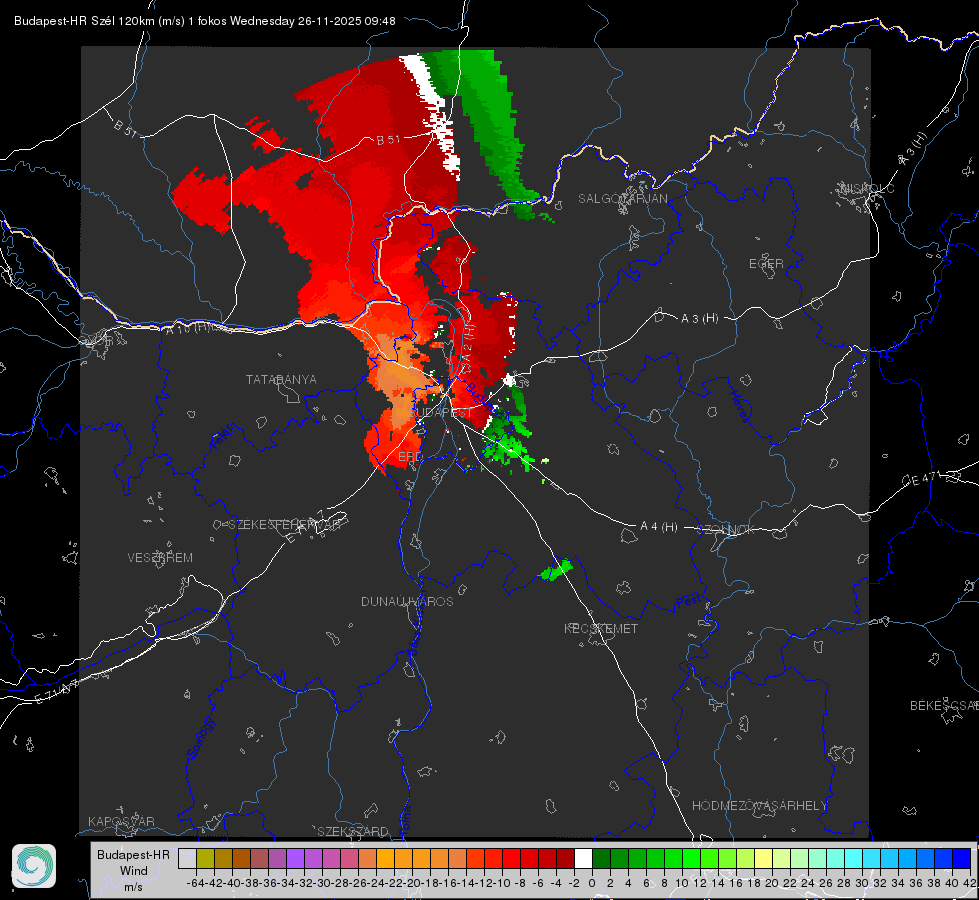Image resolution: width=979 pixels, height=900 pixels.
Task: Select the white swatch between -2 and 0
Action: (x=583, y=858)
